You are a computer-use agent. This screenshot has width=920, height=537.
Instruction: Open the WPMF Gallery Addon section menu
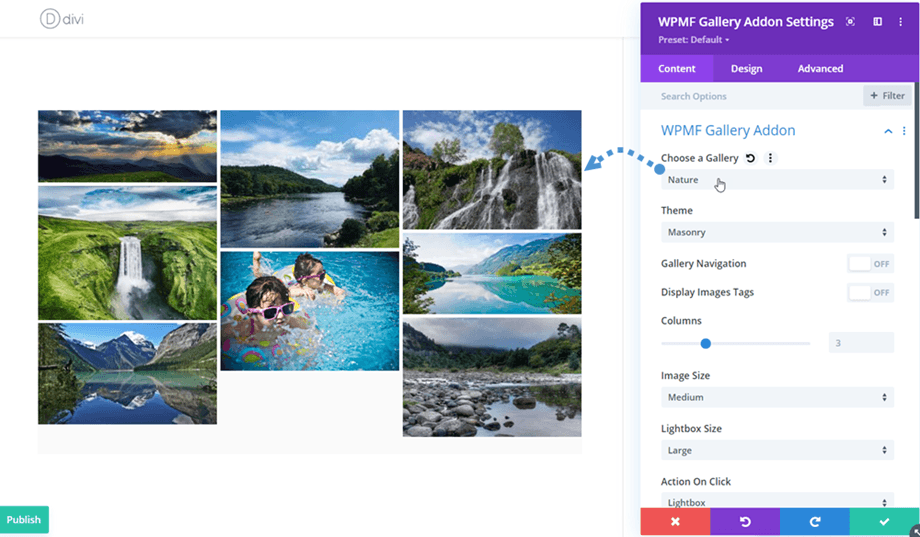tap(903, 131)
